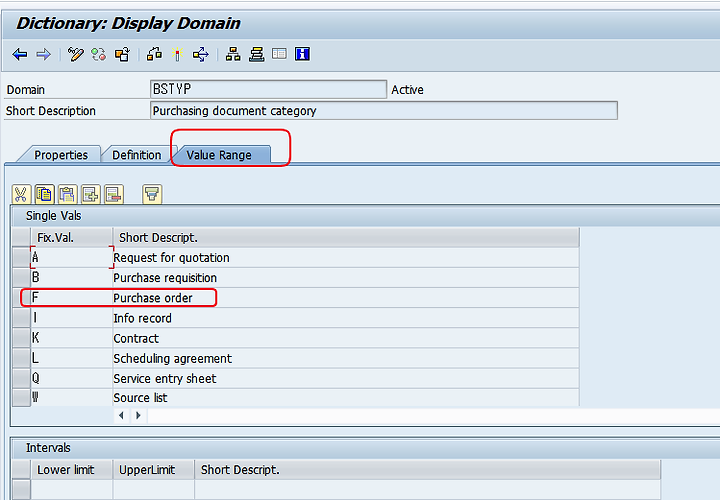The image size is (720, 500).
Task: Select the Value Range tab
Action: 219,155
